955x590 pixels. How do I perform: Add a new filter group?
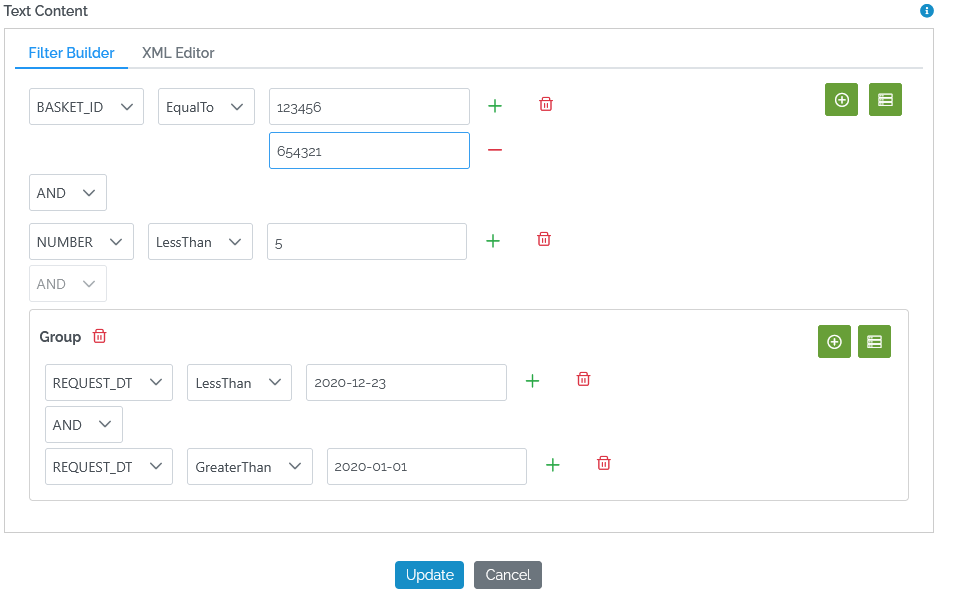point(884,99)
